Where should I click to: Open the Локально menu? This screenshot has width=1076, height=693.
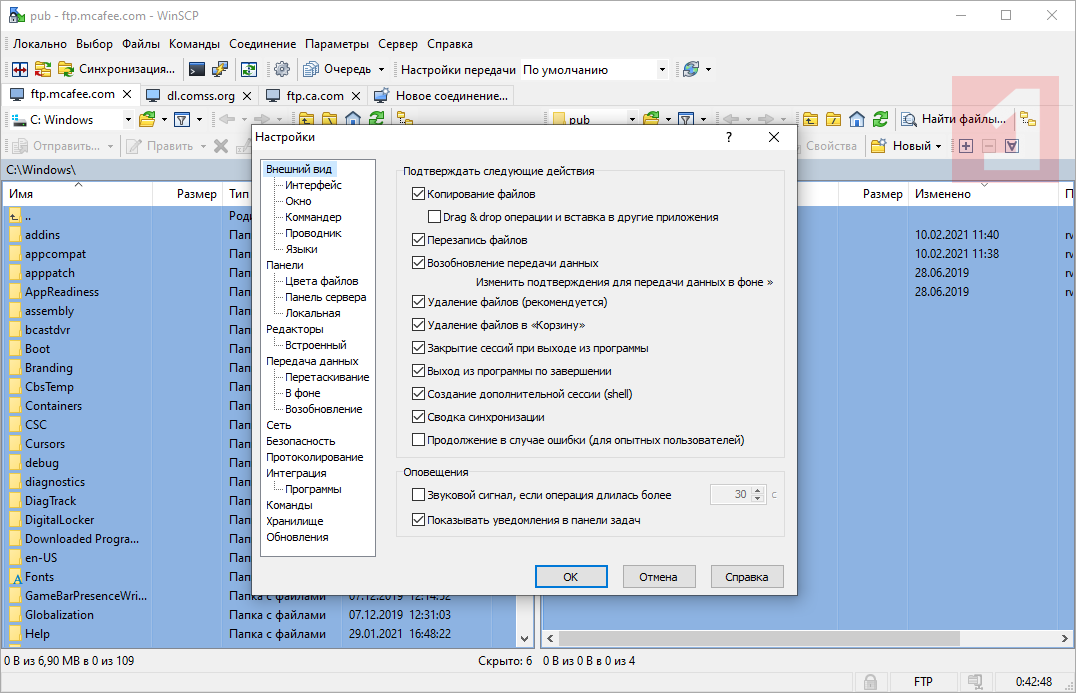(x=40, y=44)
